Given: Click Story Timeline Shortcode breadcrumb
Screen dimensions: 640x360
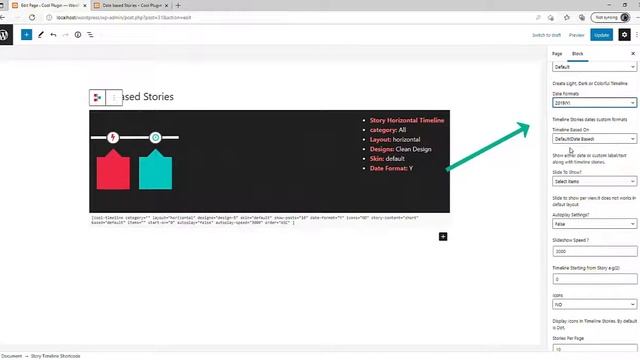Looking at the screenshot, I should [x=56, y=356].
